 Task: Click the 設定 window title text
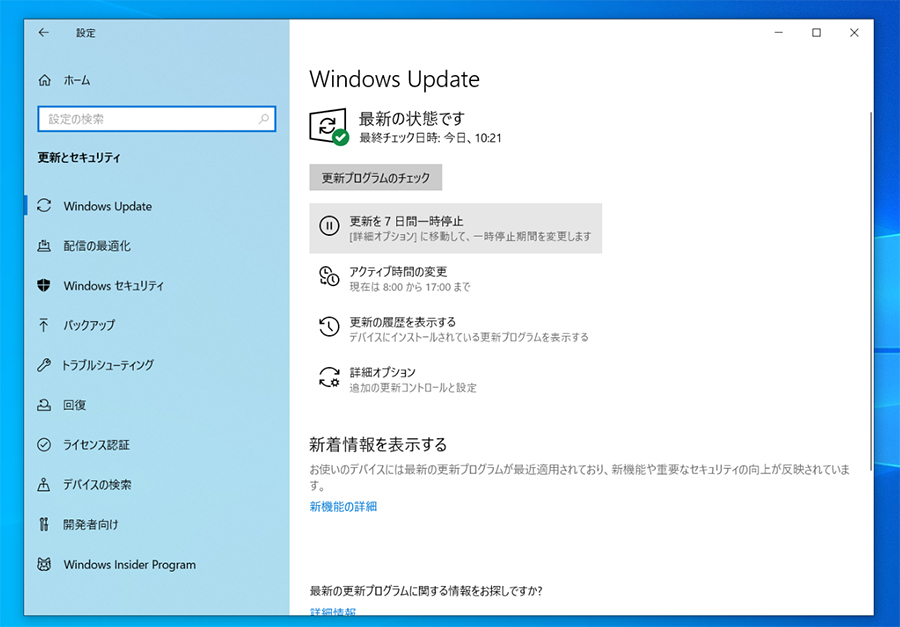86,33
